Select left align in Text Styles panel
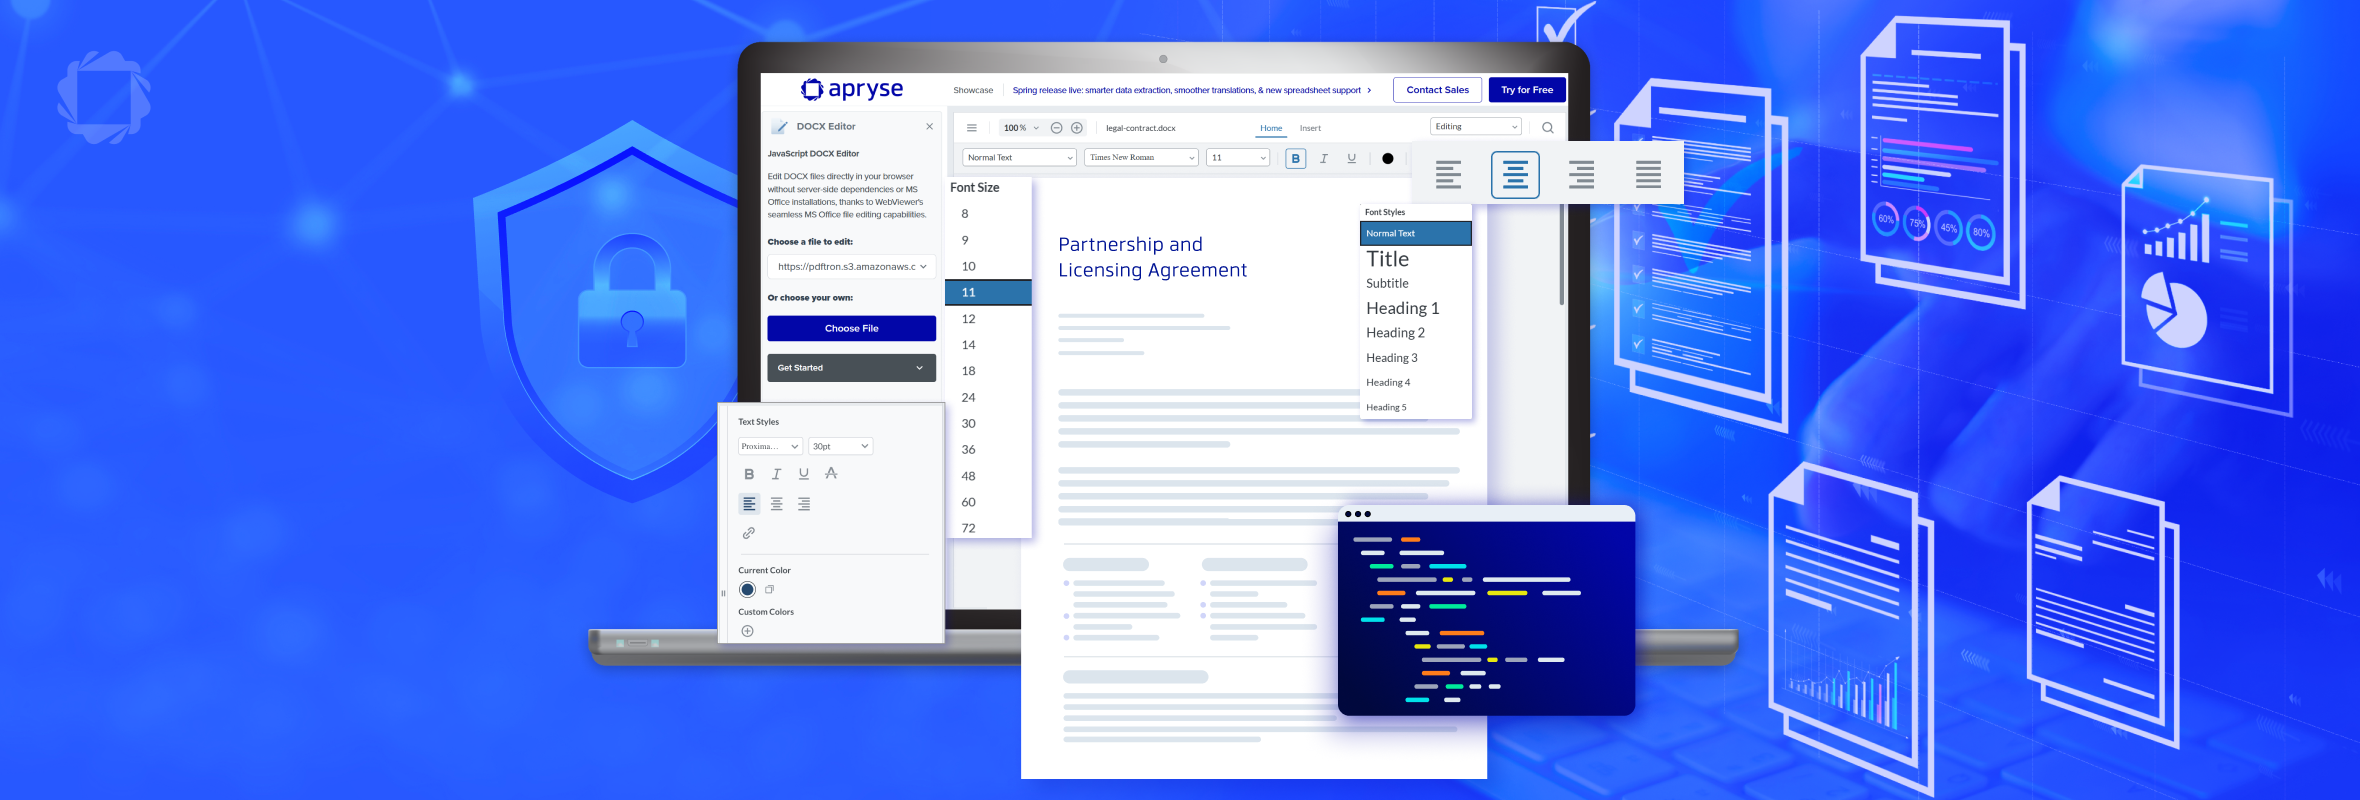Viewport: 2360px width, 800px height. point(749,504)
